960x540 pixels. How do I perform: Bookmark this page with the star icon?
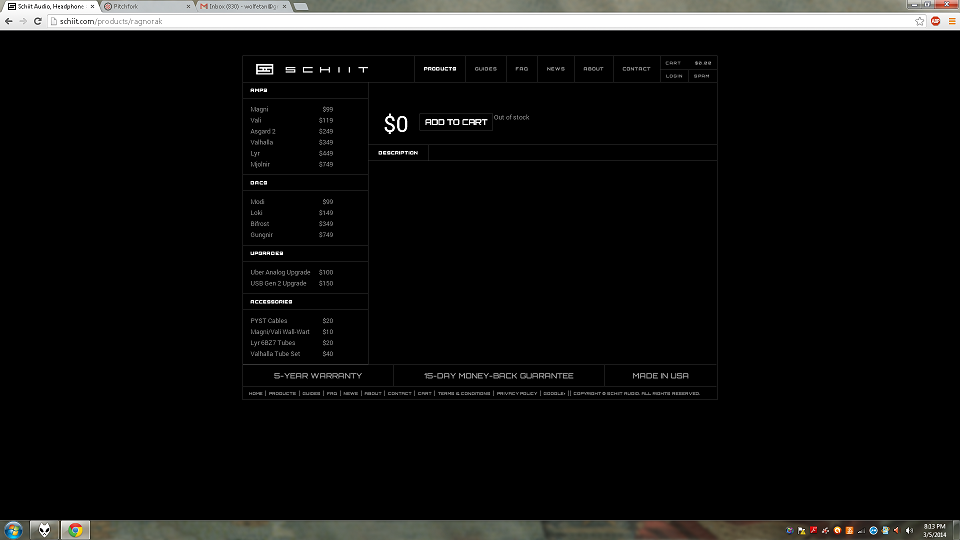920,21
